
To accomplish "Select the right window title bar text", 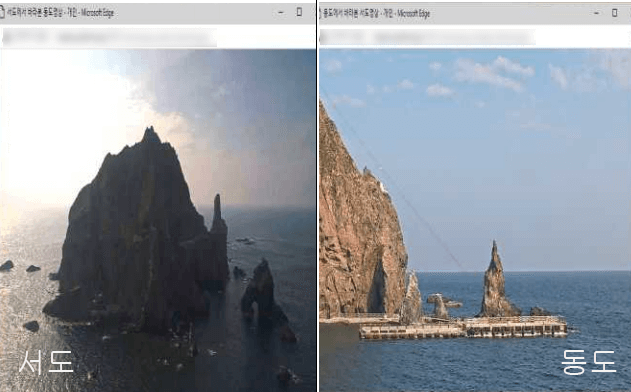I will tap(377, 13).
